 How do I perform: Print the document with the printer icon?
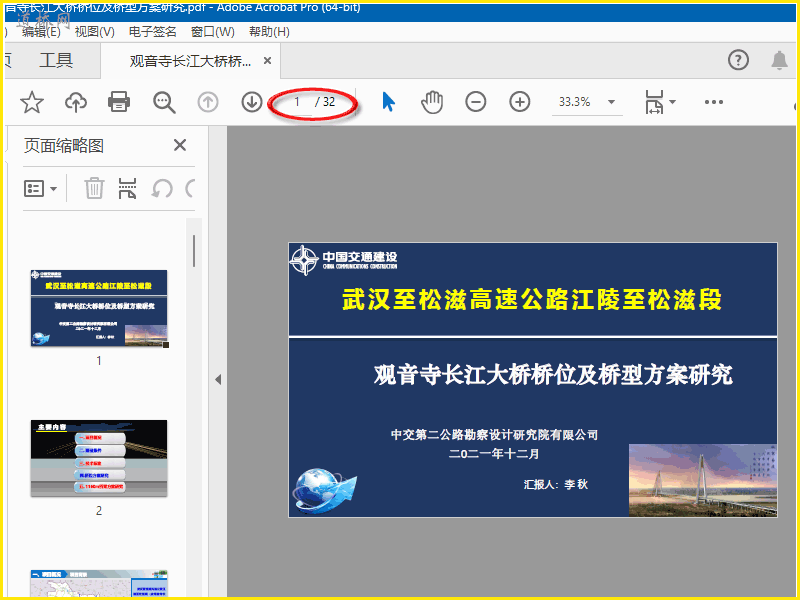(119, 102)
